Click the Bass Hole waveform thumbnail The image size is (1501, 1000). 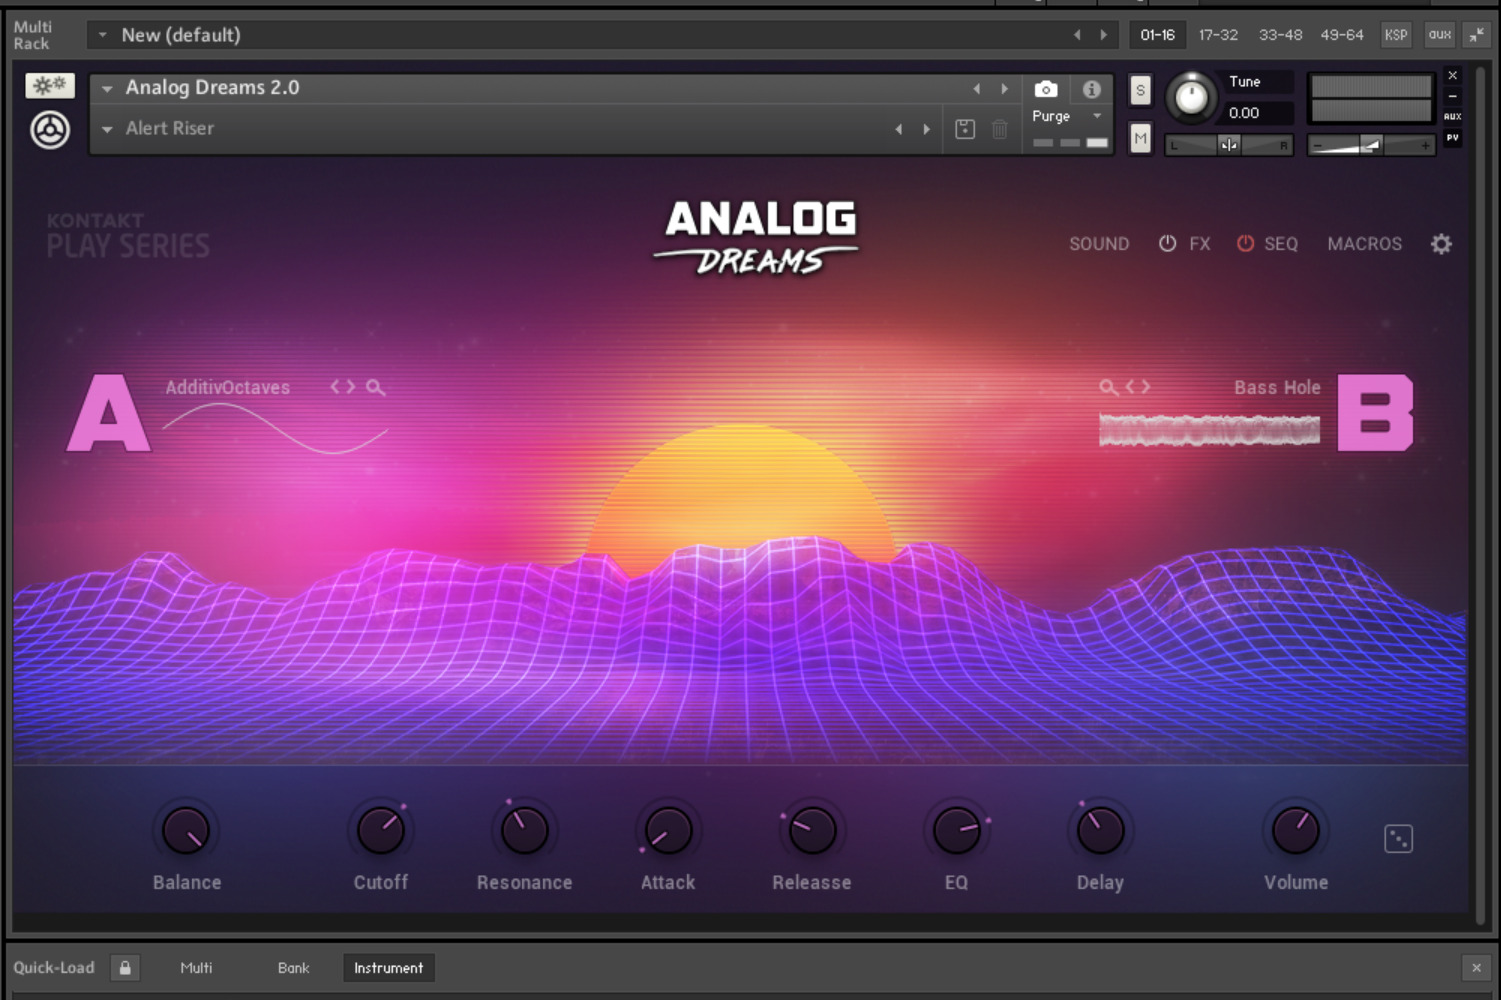point(1209,430)
